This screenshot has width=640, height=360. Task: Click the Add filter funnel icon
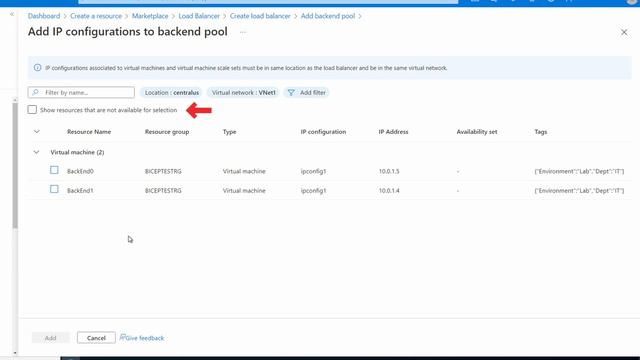[291, 93]
